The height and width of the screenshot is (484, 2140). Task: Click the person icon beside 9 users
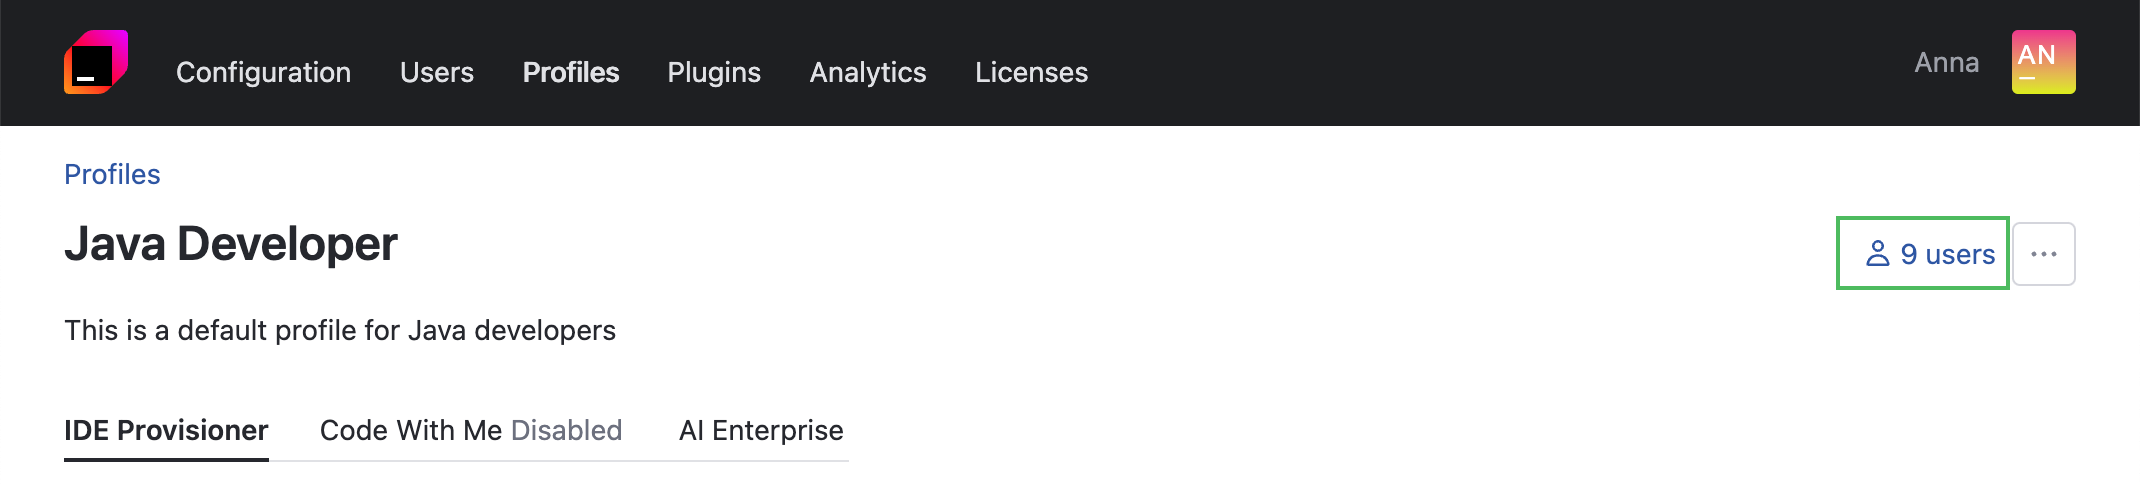[1877, 254]
